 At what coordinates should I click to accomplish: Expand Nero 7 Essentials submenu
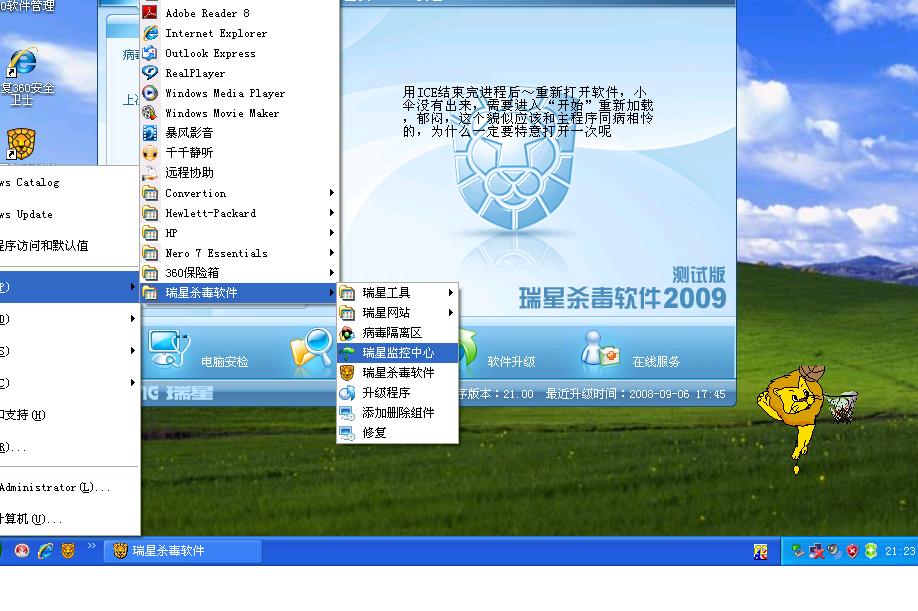coord(239,253)
